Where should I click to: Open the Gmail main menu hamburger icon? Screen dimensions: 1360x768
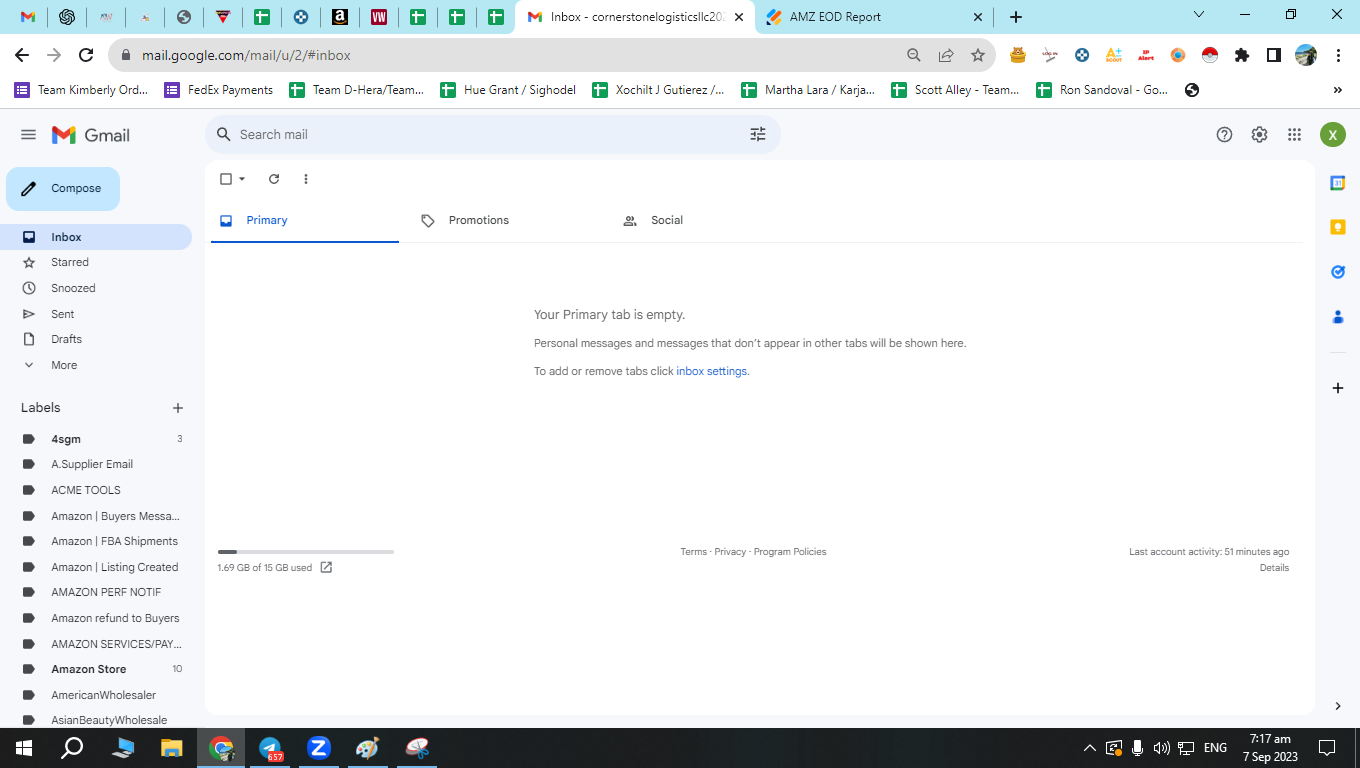pyautogui.click(x=28, y=135)
